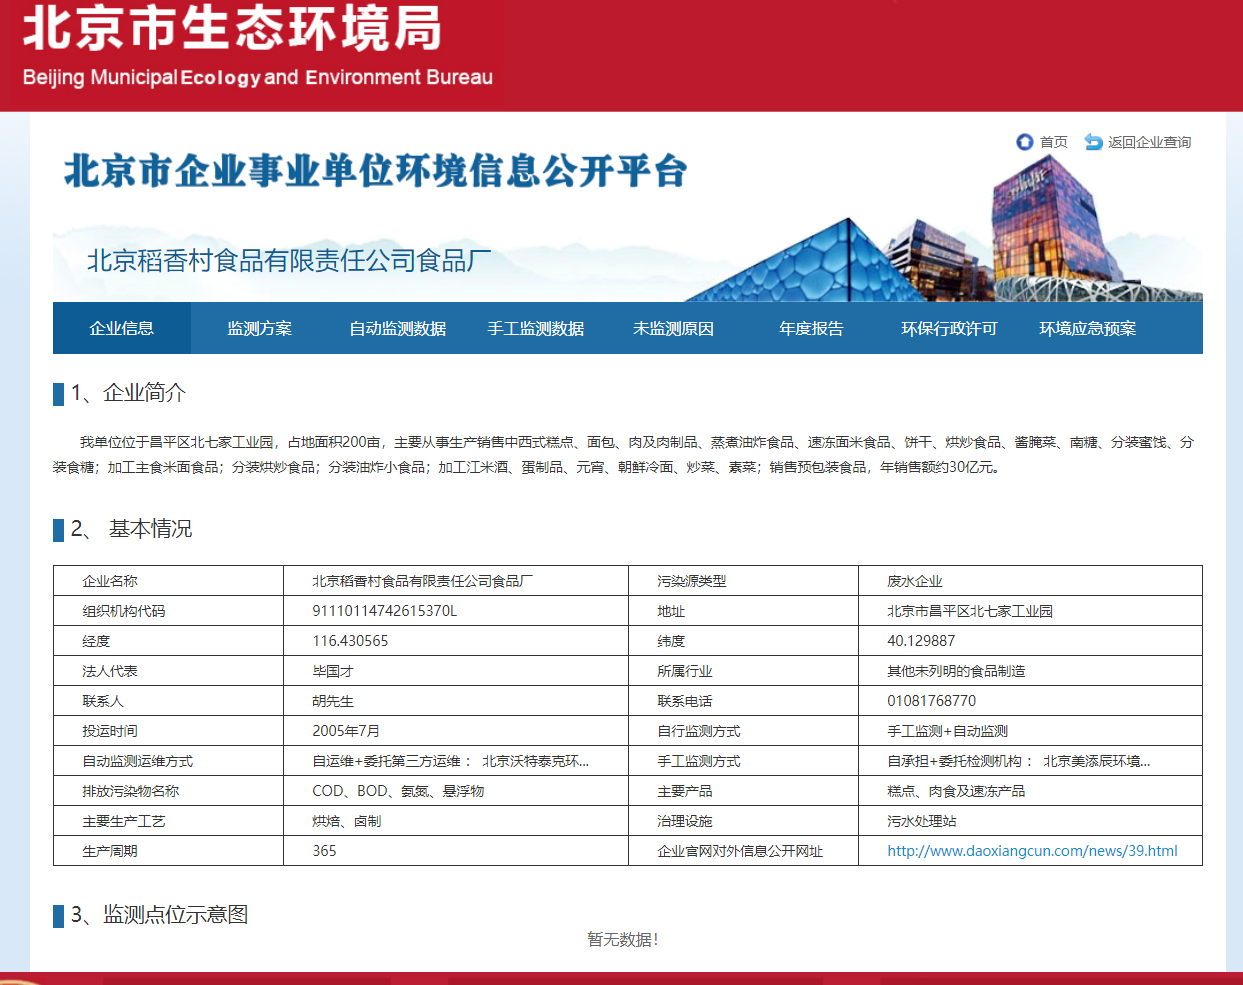Screen dimensions: 1243x985
Task: Click the legal representative name 毕国才
Action: coord(333,671)
